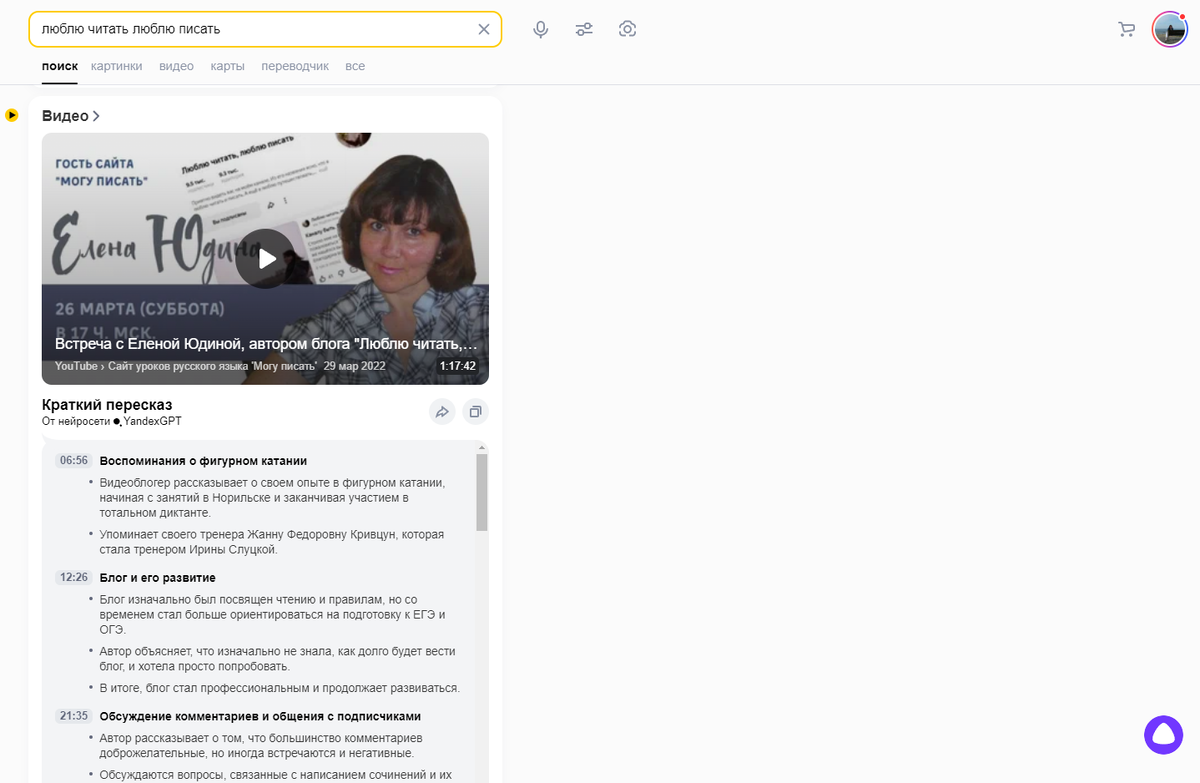Click the '29 мар 2022' date text

[355, 366]
